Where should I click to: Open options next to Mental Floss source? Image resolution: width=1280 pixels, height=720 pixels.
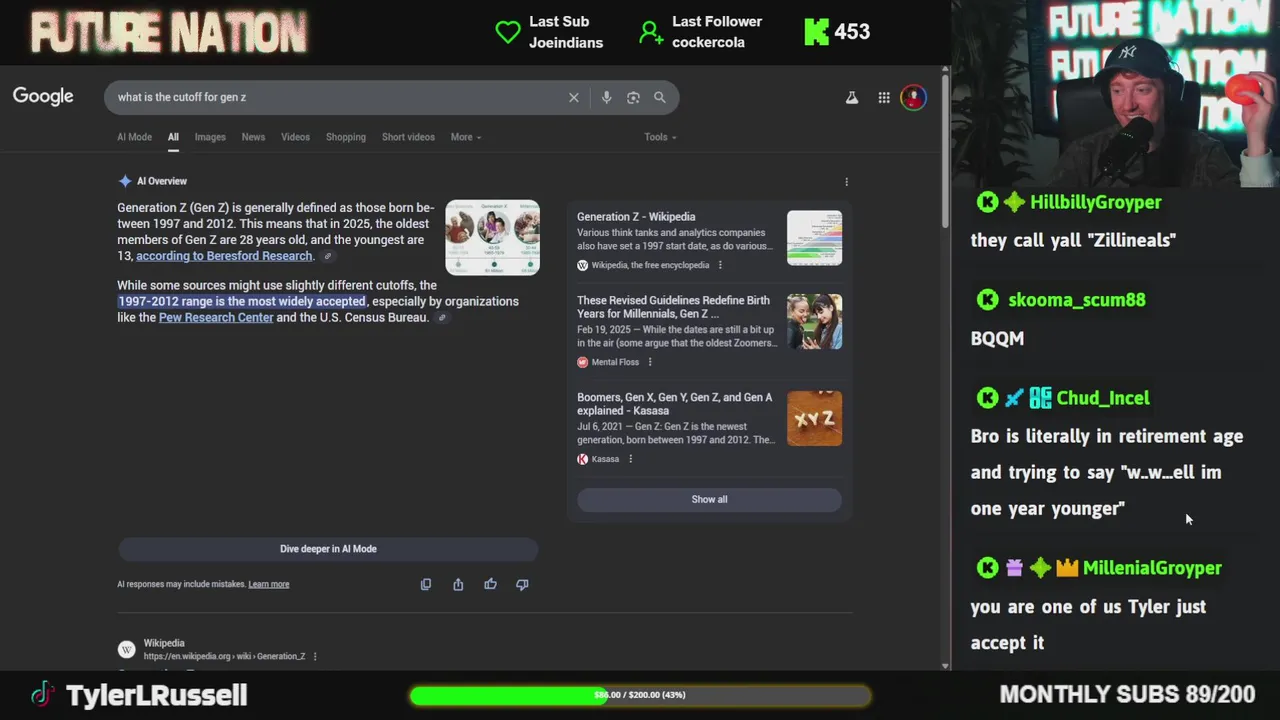[650, 362]
